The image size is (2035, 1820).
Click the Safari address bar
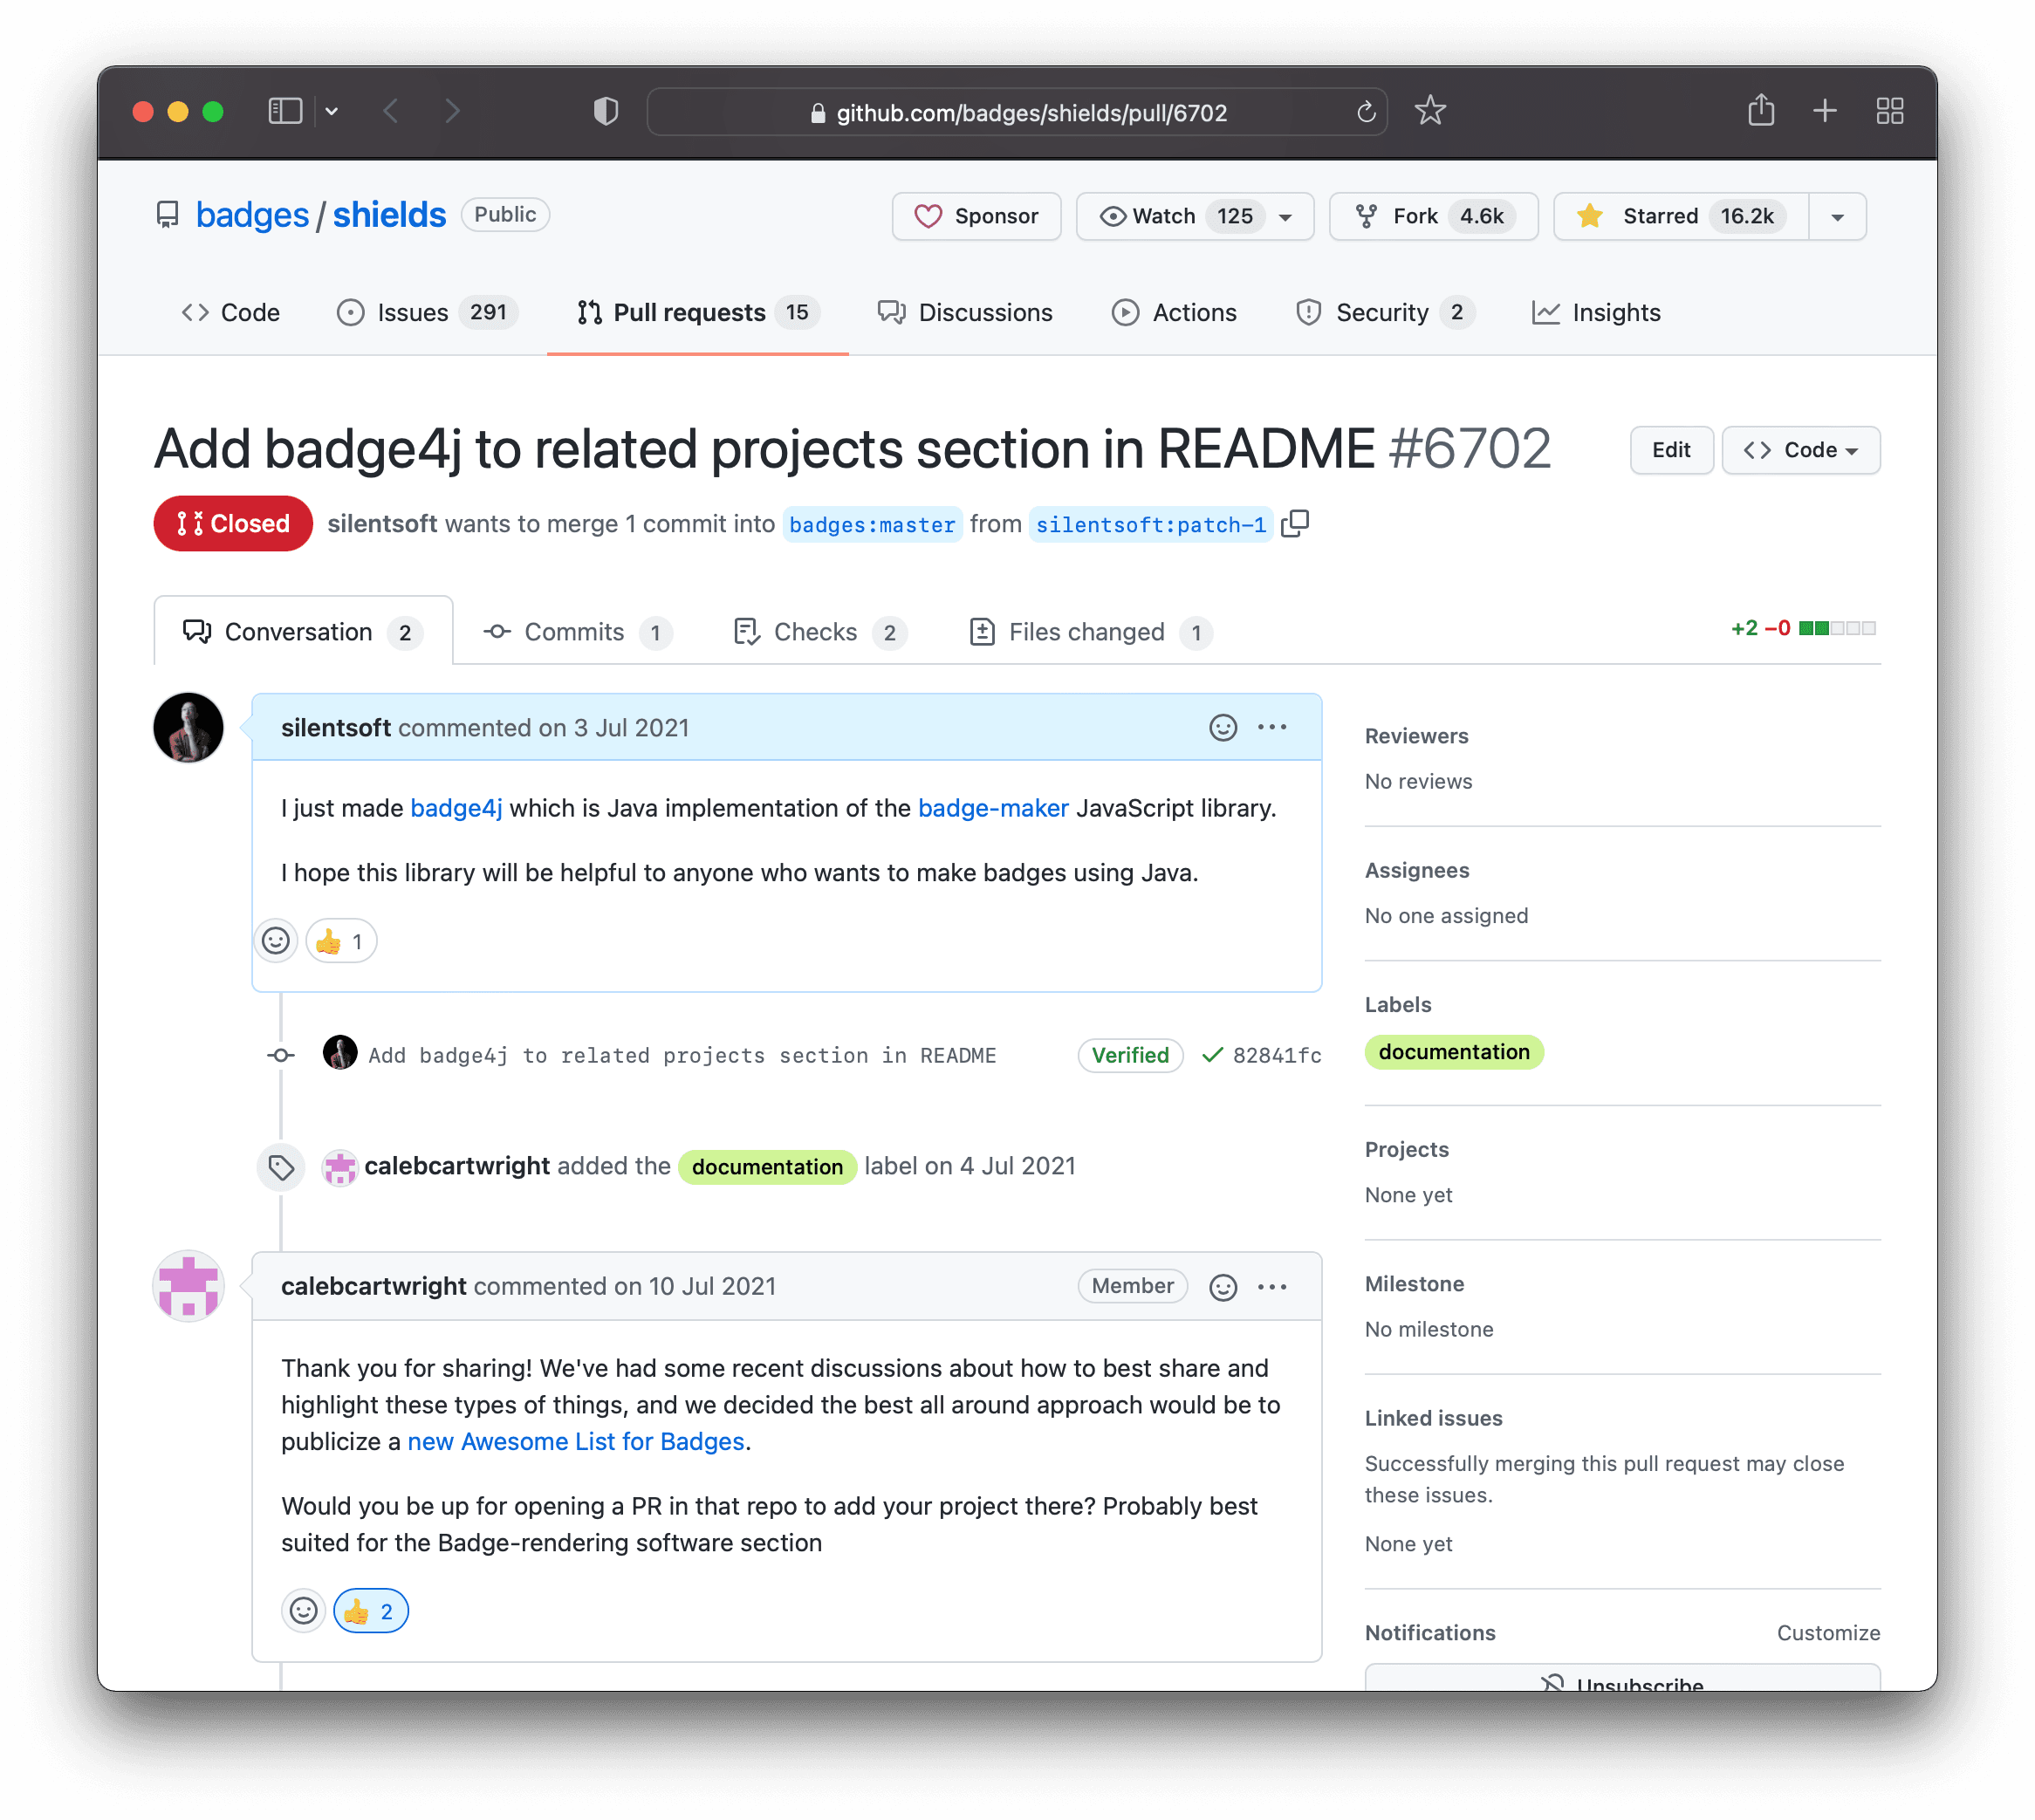click(1017, 112)
